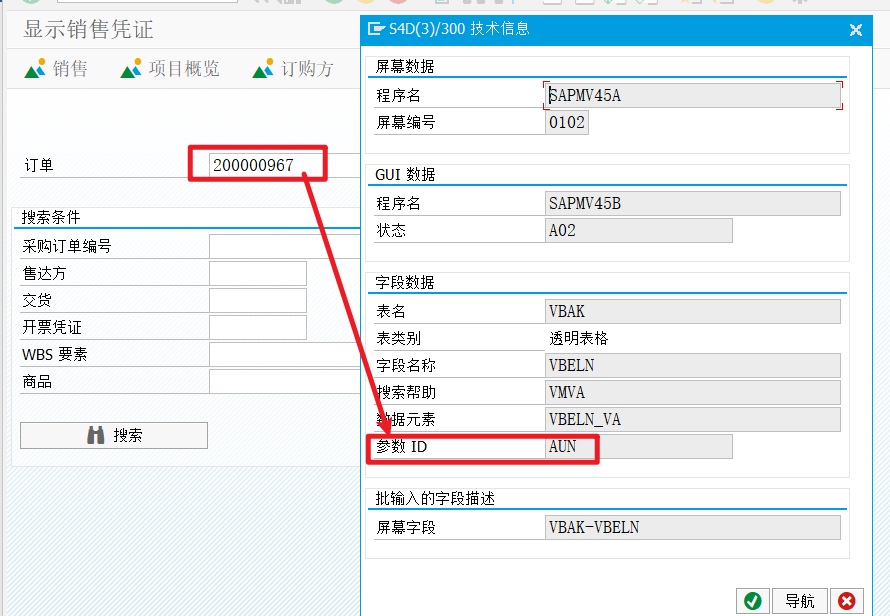Click the 参数 ID field AUN
The height and width of the screenshot is (616, 890).
(639, 447)
